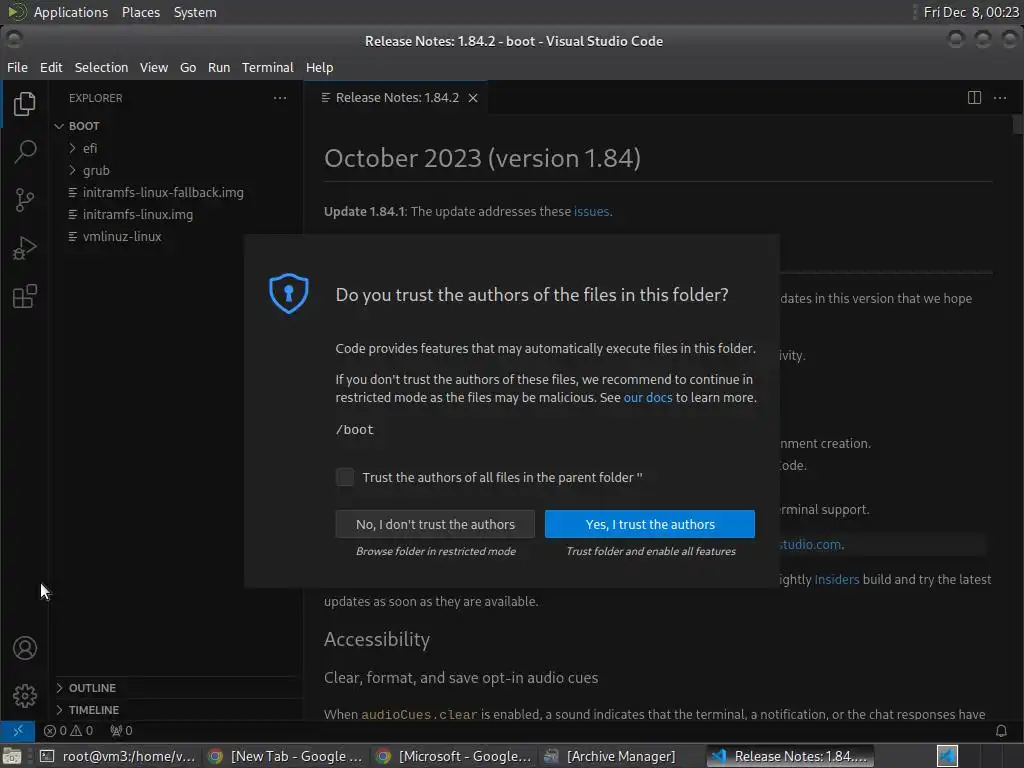Open the Run and Debug icon
This screenshot has height=768, width=1024.
point(24,248)
